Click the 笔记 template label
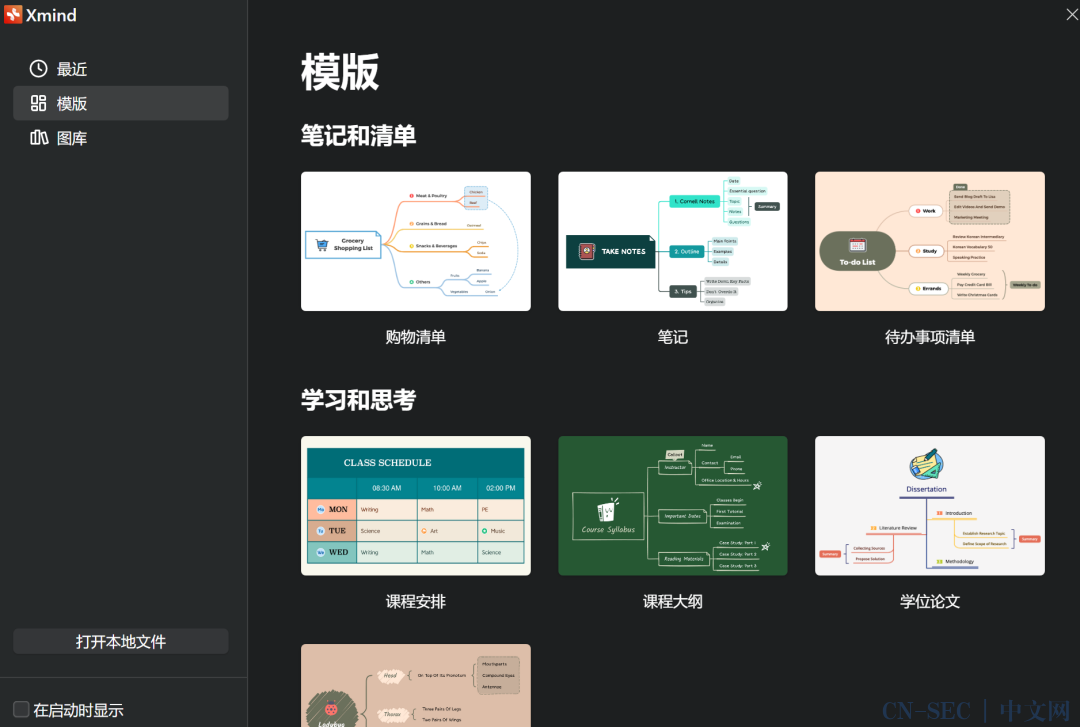Viewport: 1080px width, 727px height. pyautogui.click(x=672, y=337)
